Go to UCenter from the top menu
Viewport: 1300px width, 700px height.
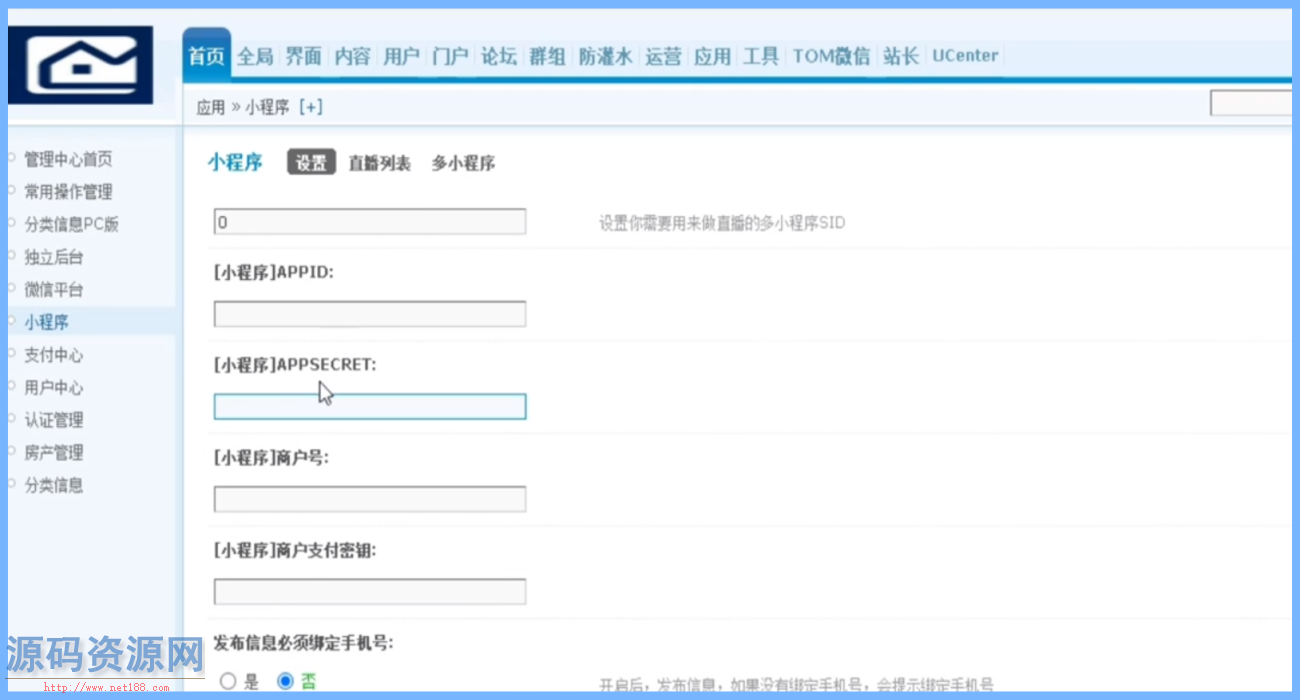[x=963, y=56]
